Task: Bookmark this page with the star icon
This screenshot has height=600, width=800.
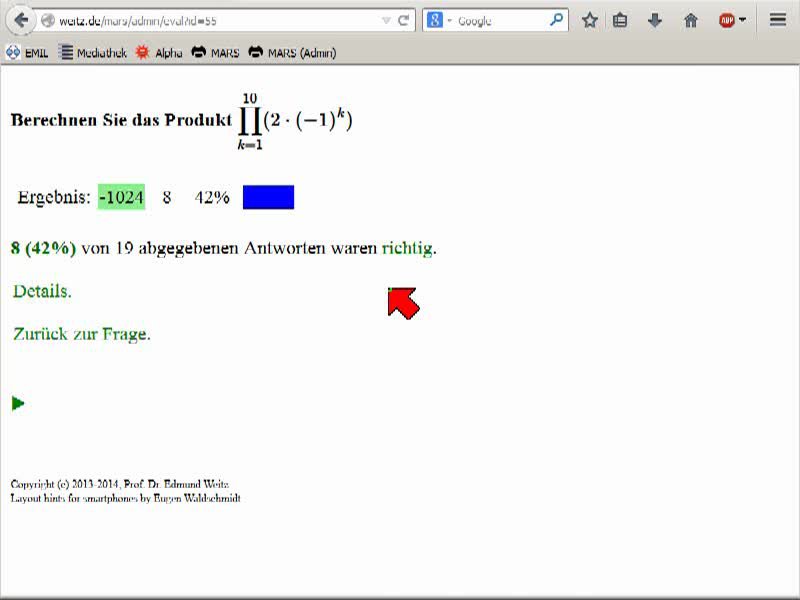Action: 590,20
